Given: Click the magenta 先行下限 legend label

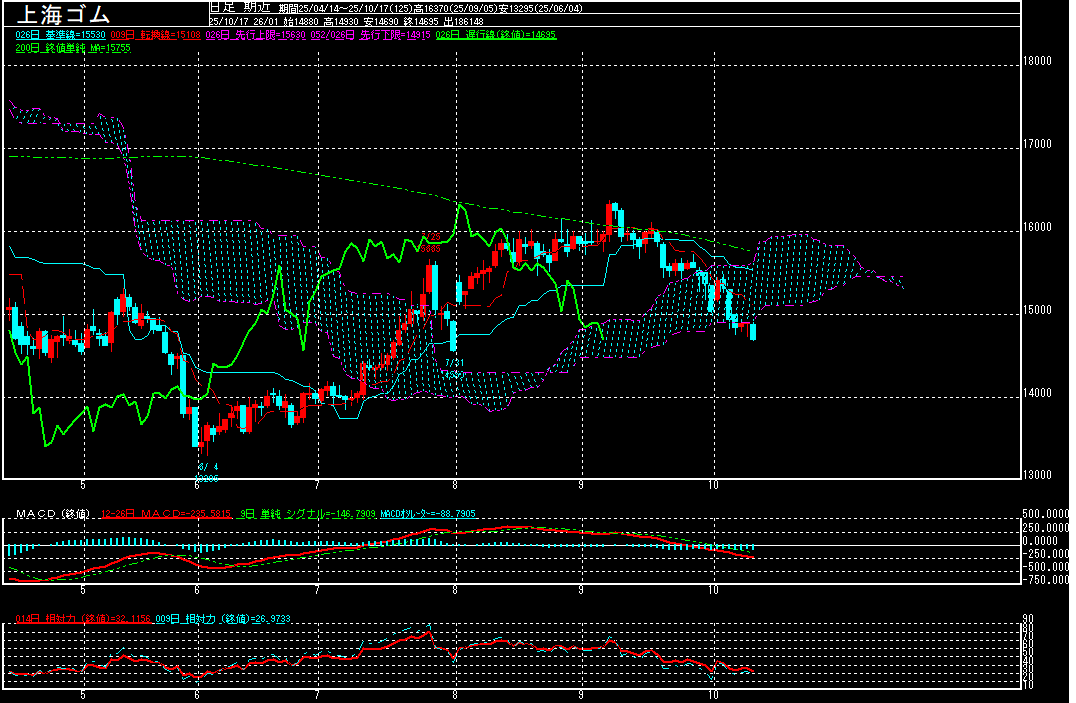Looking at the screenshot, I should tap(371, 34).
